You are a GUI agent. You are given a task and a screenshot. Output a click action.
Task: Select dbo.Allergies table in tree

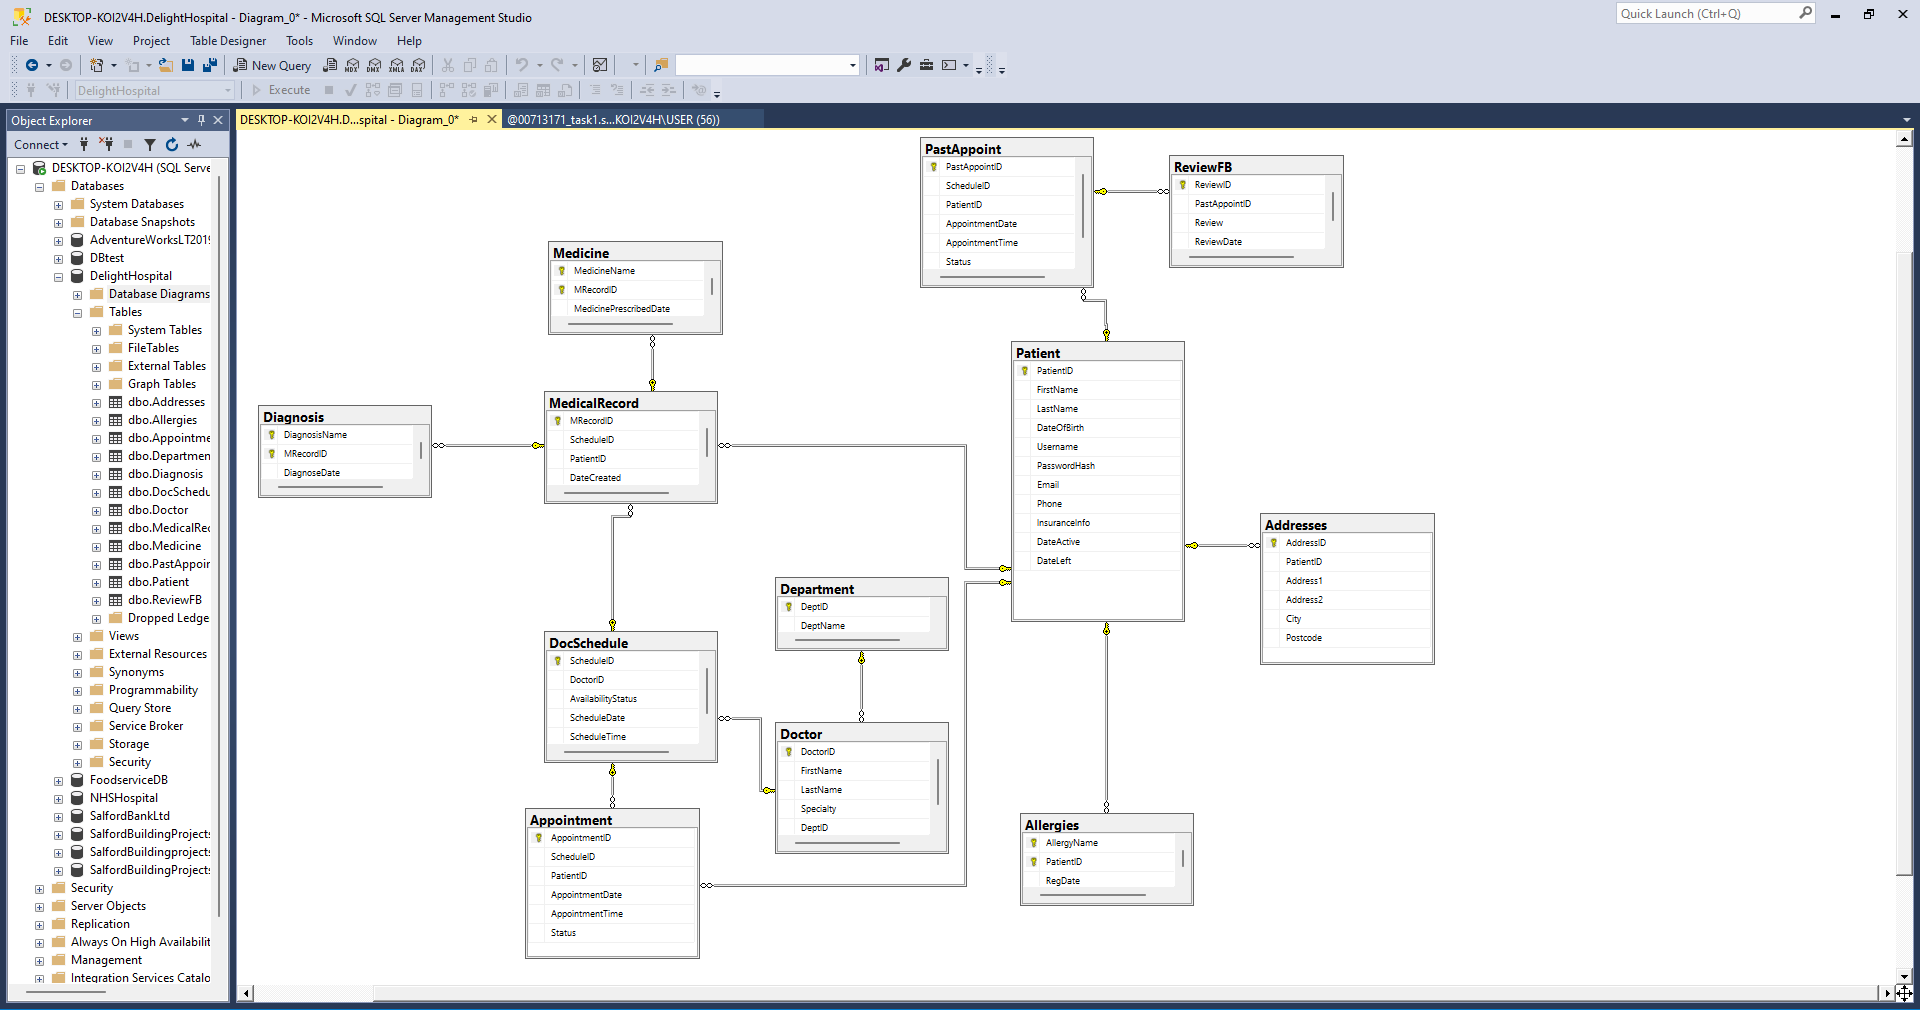(x=162, y=420)
